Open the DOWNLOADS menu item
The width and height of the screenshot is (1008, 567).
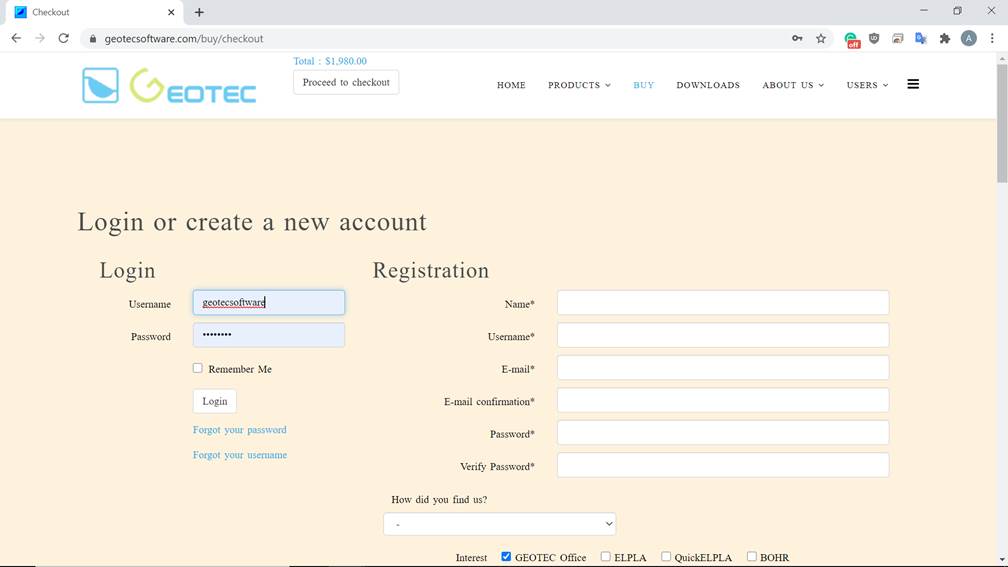(x=708, y=85)
